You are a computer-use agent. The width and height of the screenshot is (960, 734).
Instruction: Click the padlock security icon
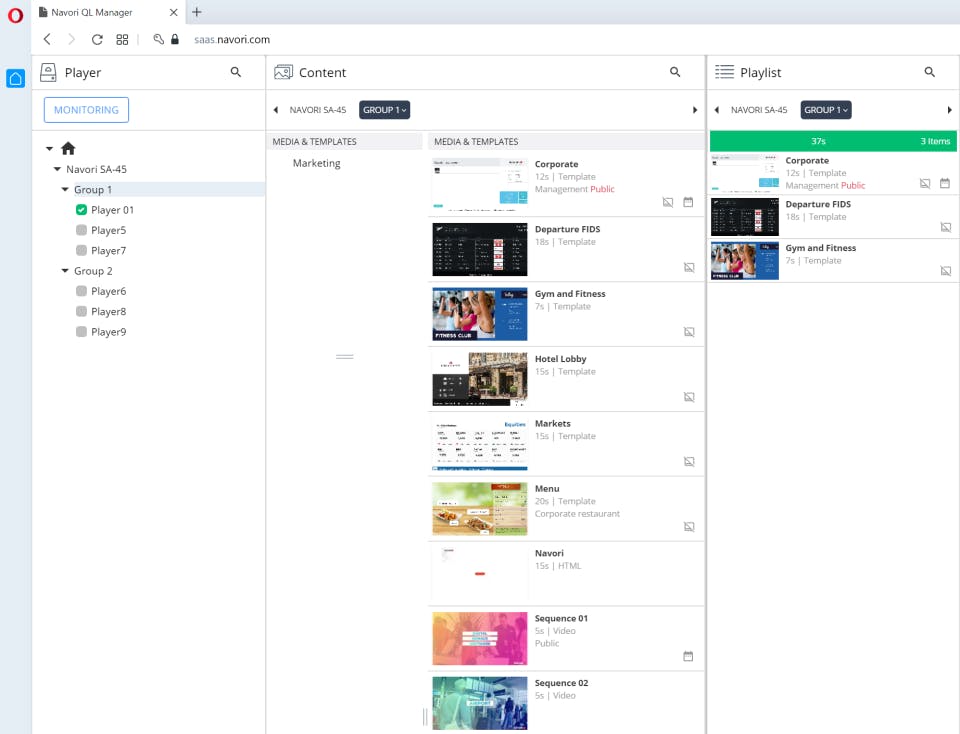(175, 39)
